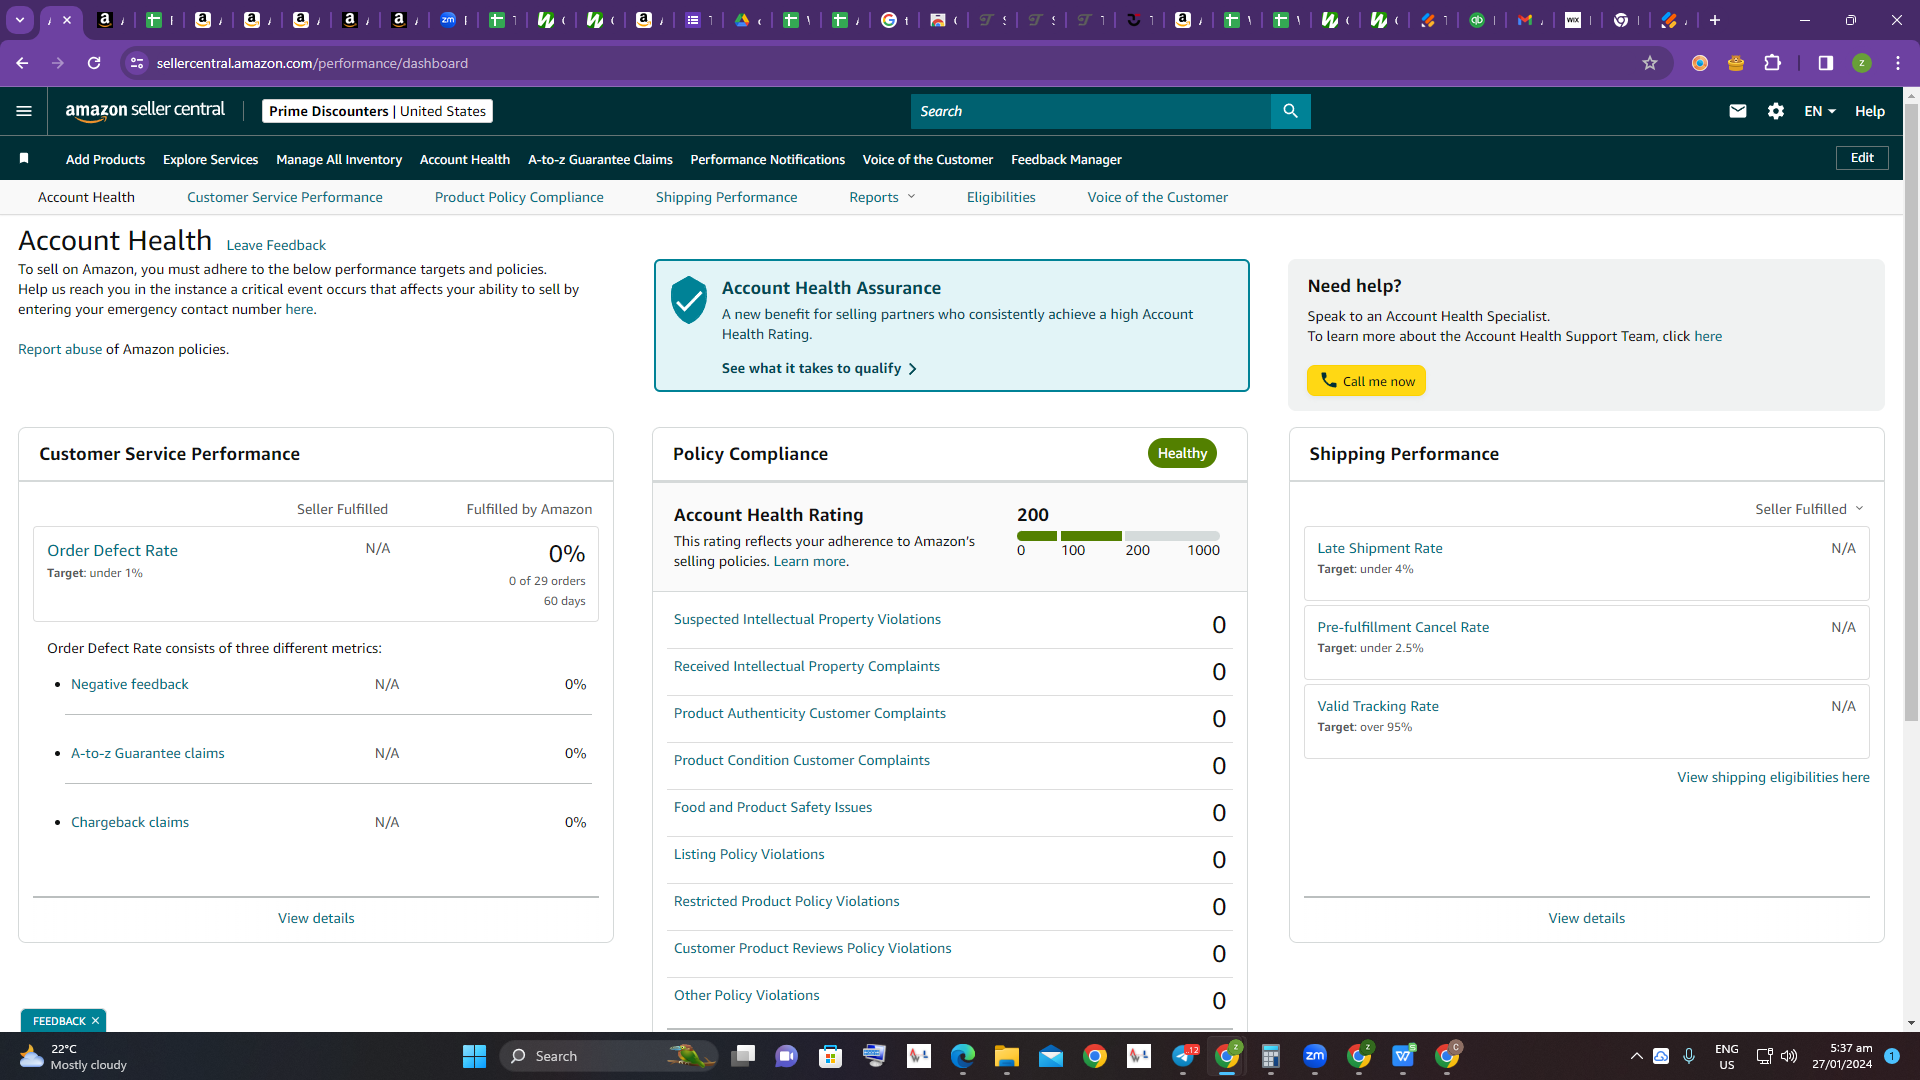
Task: Open Performance Notifications menu item
Action: click(x=767, y=159)
